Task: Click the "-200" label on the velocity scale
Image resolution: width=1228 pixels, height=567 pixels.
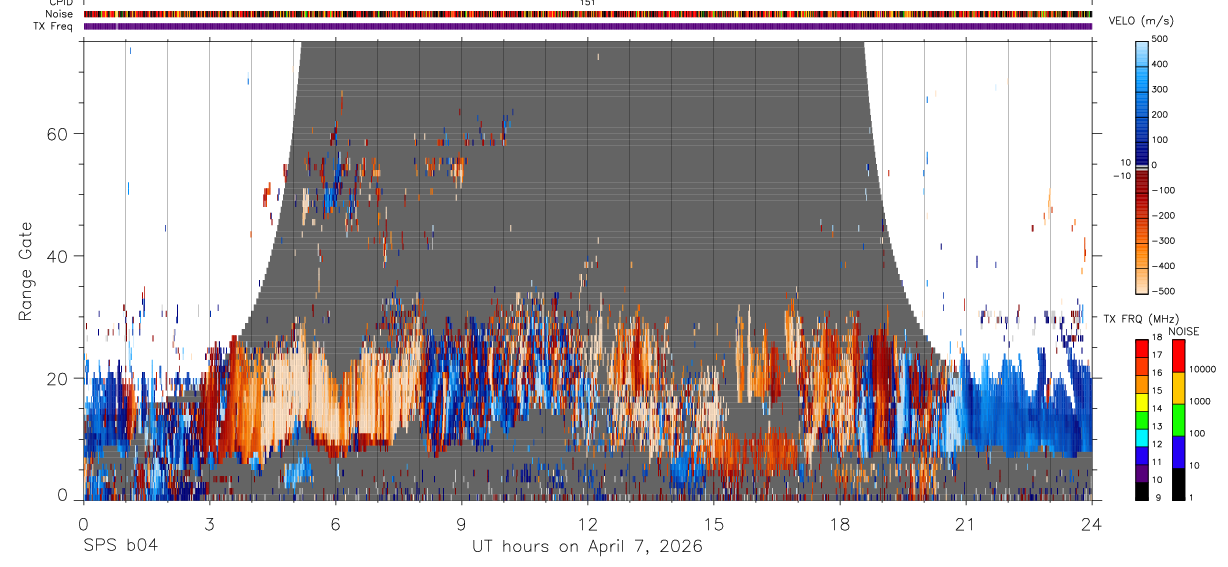Action: [1163, 215]
